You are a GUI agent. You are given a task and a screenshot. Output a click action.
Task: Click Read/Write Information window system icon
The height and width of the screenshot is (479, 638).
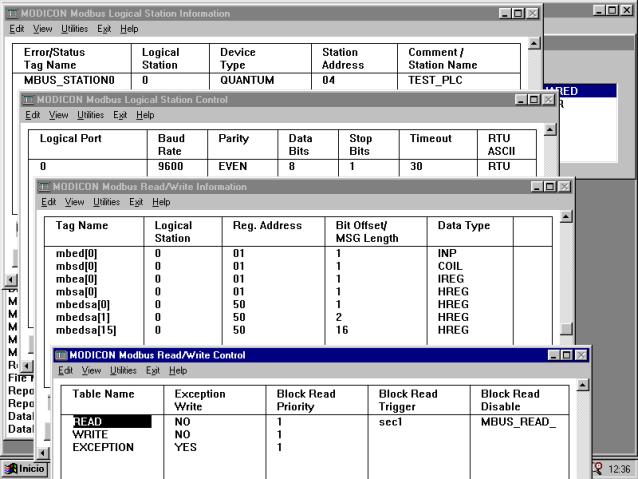pyautogui.click(x=44, y=187)
